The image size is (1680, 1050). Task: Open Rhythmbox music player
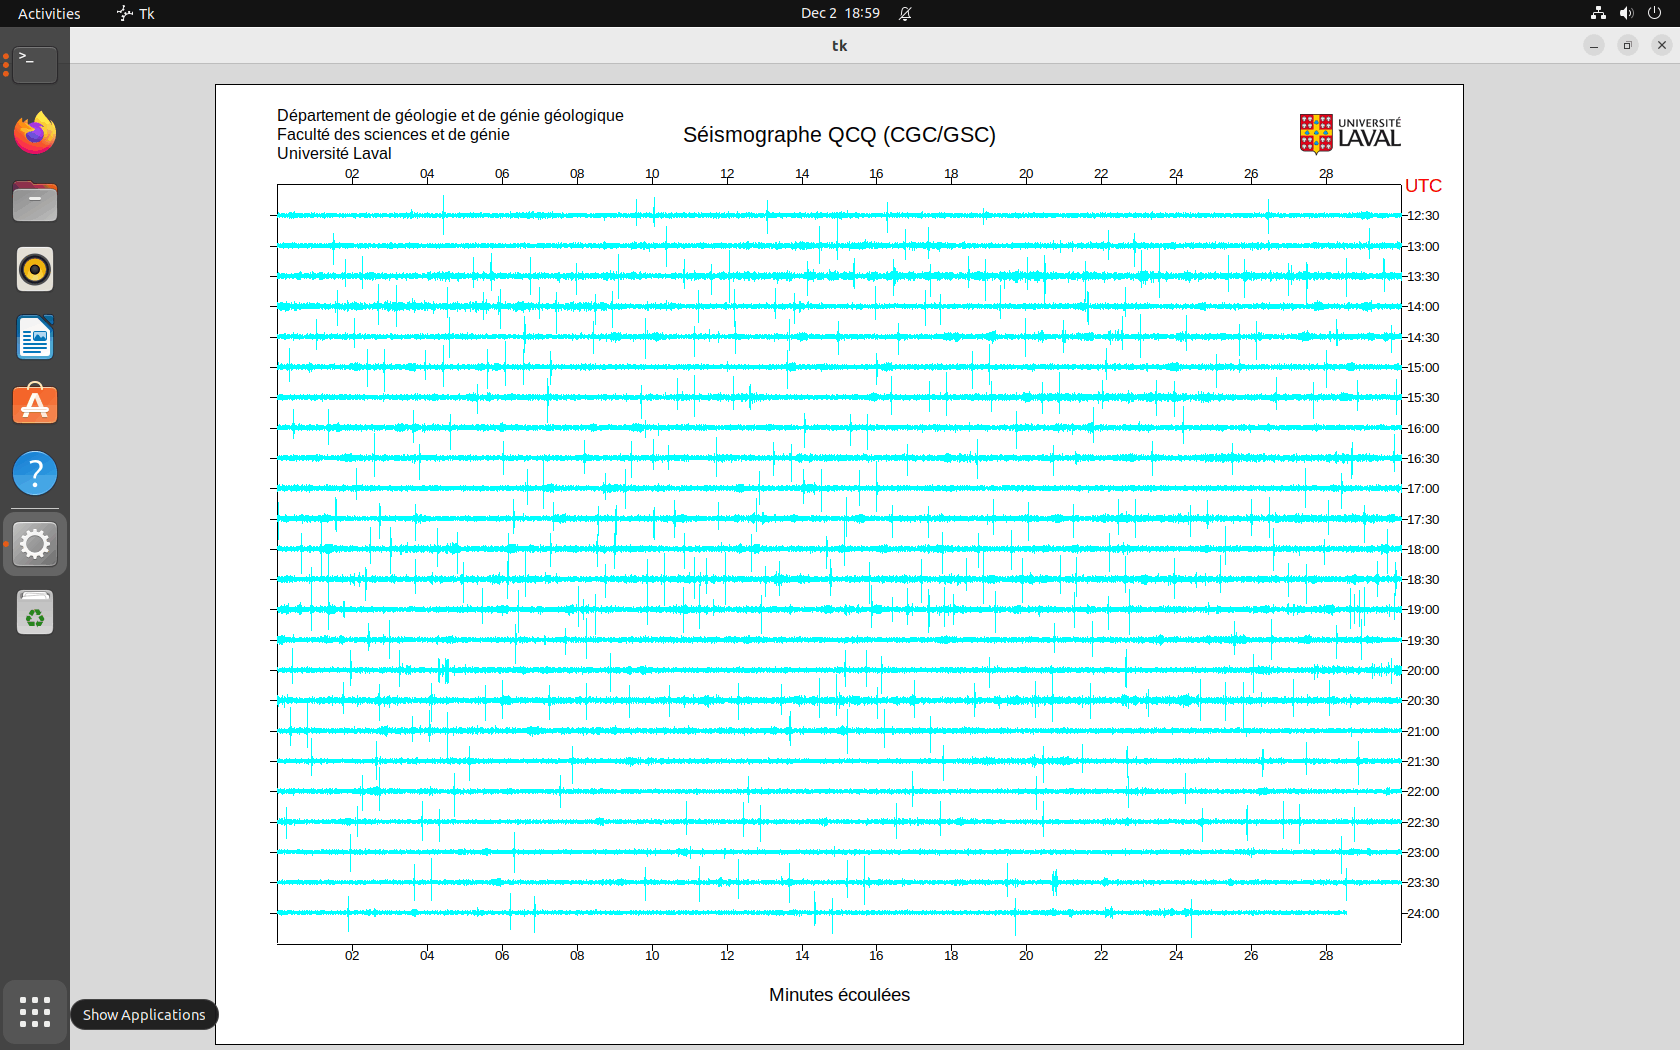35,269
